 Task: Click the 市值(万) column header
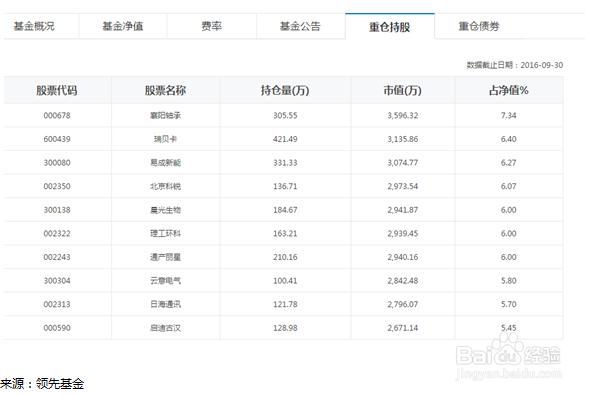tap(402, 91)
